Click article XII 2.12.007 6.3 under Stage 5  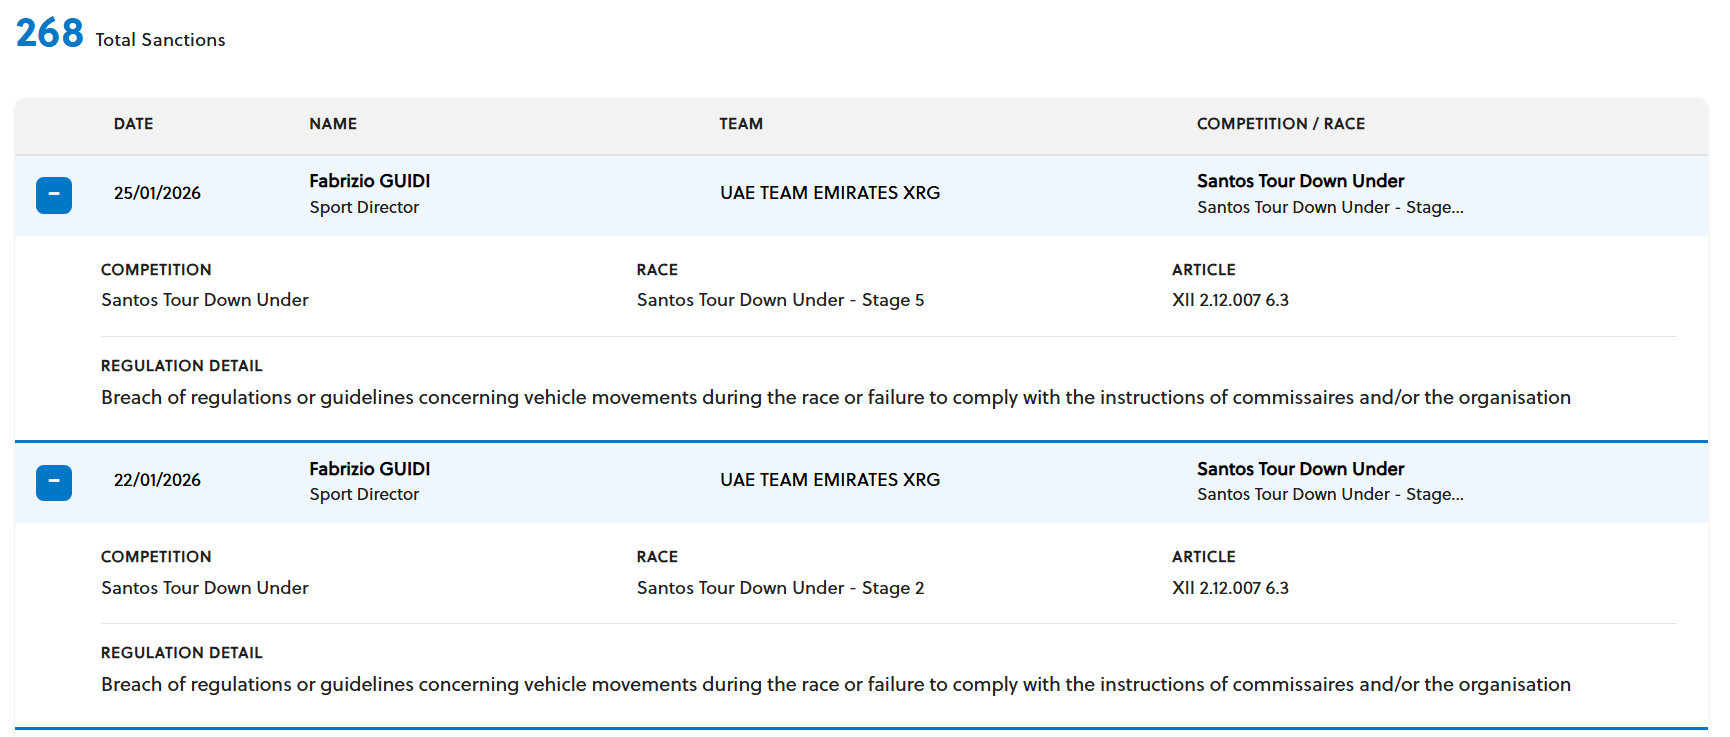[1230, 300]
